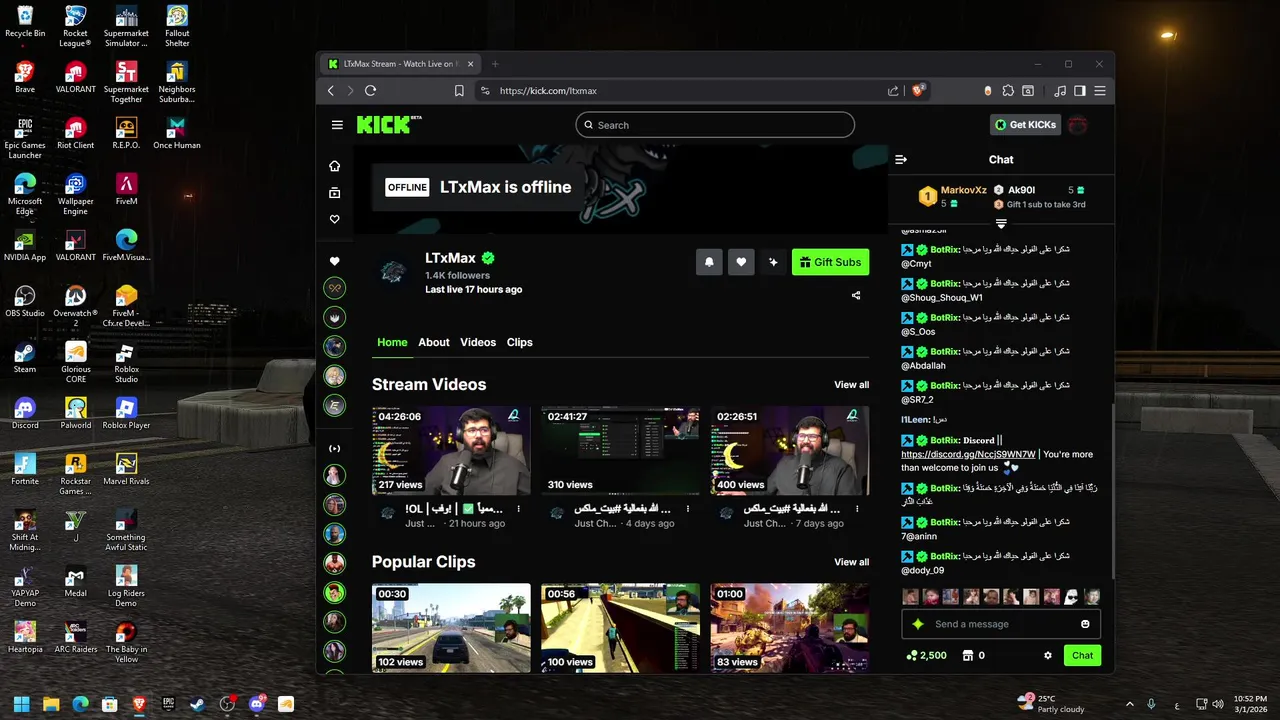Play the 00:56 popular clip
Viewport: 1280px width, 720px height.
(621, 628)
